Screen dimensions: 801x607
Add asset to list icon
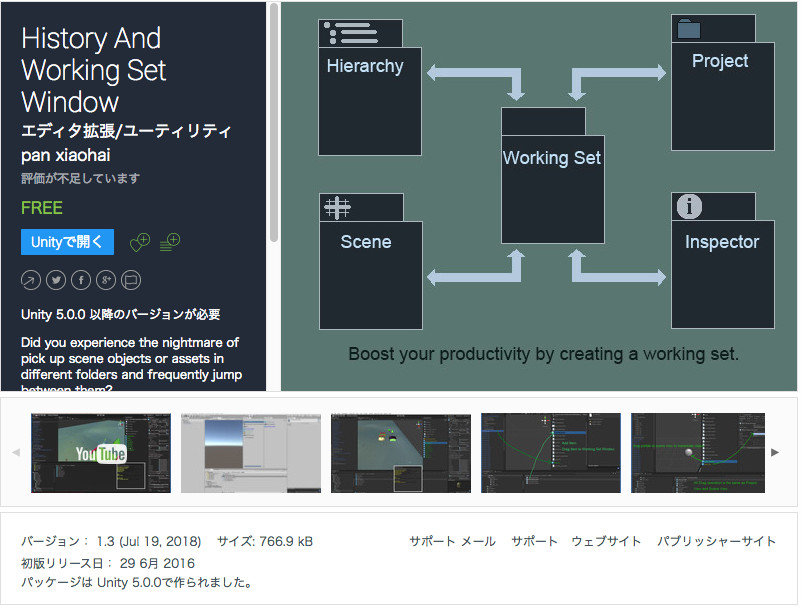click(170, 242)
